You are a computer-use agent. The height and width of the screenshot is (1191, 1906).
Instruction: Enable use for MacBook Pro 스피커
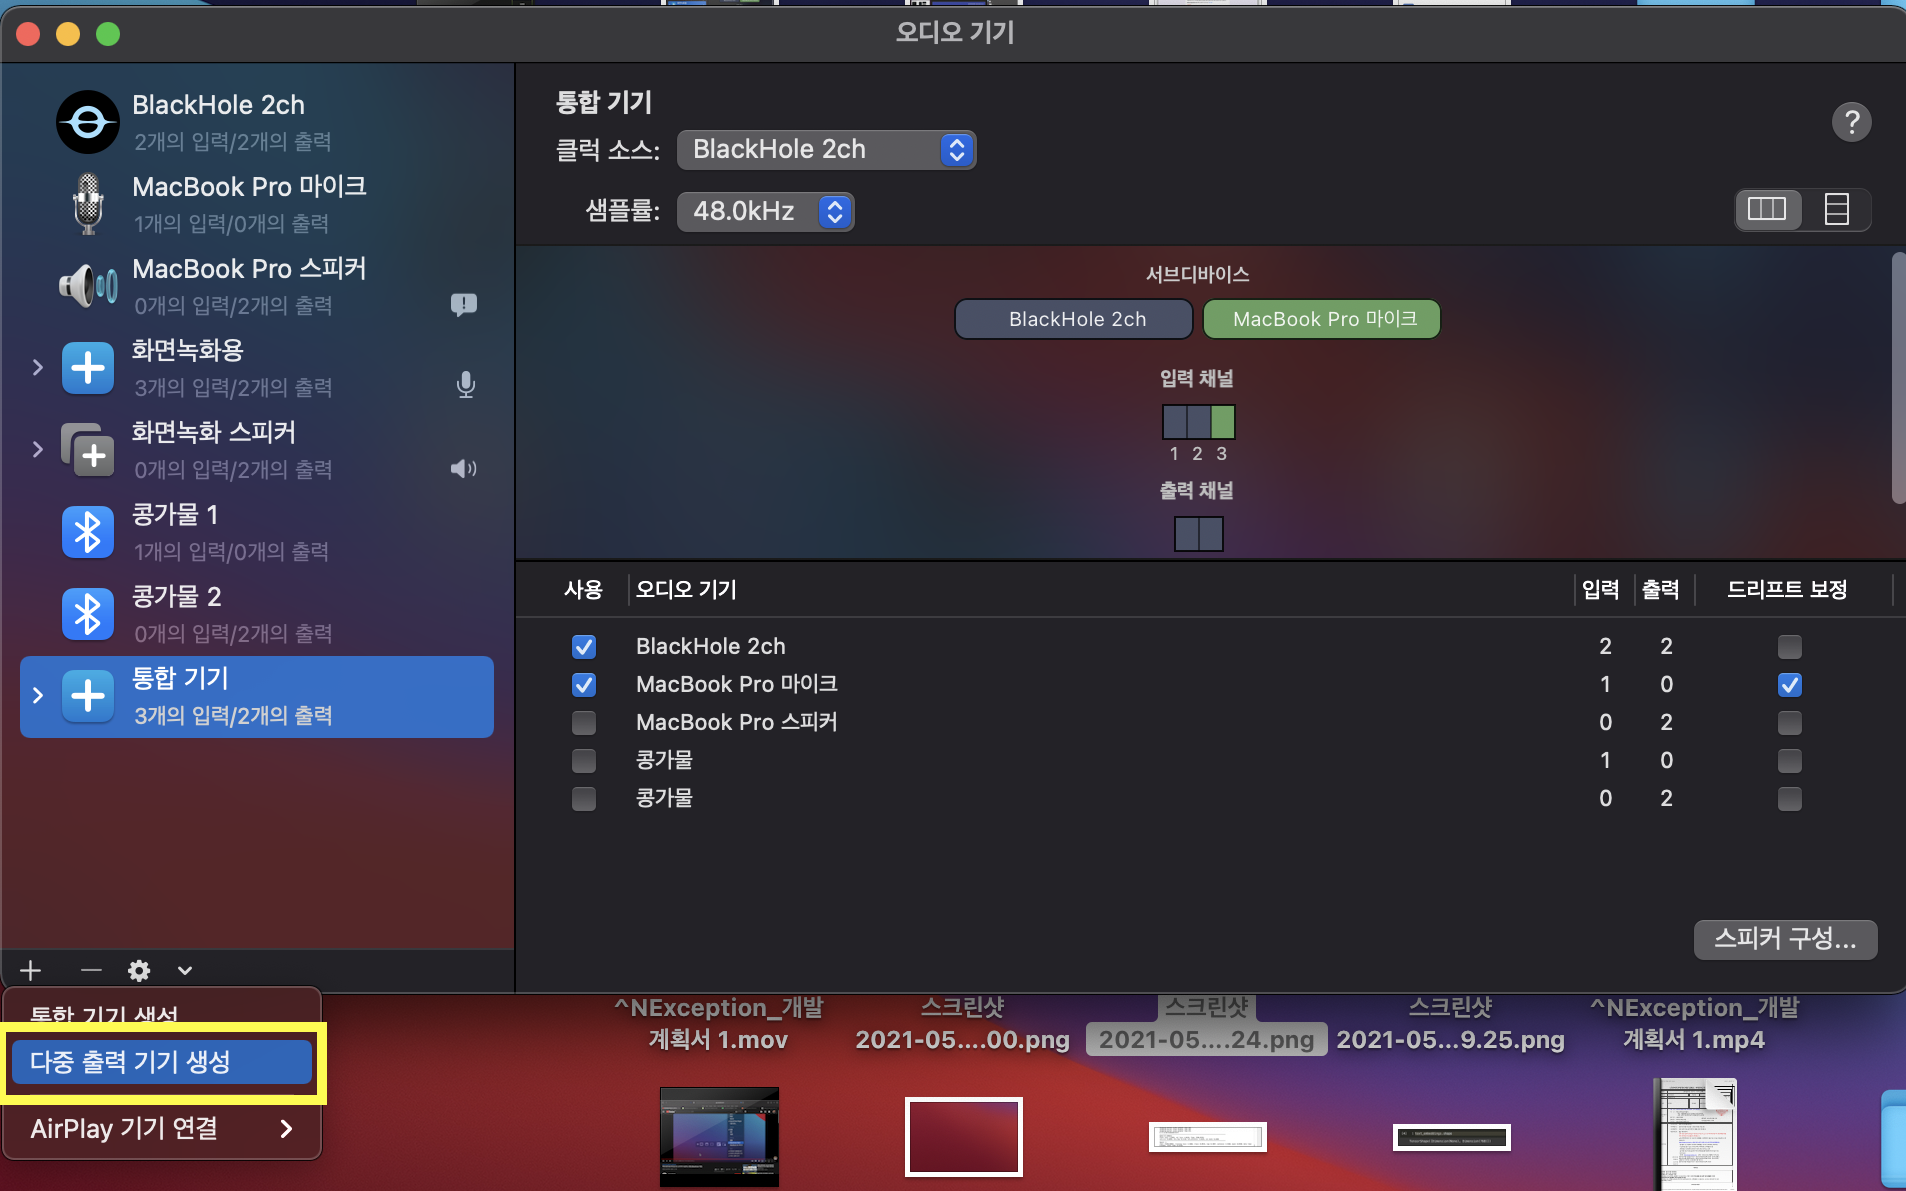pyautogui.click(x=584, y=723)
